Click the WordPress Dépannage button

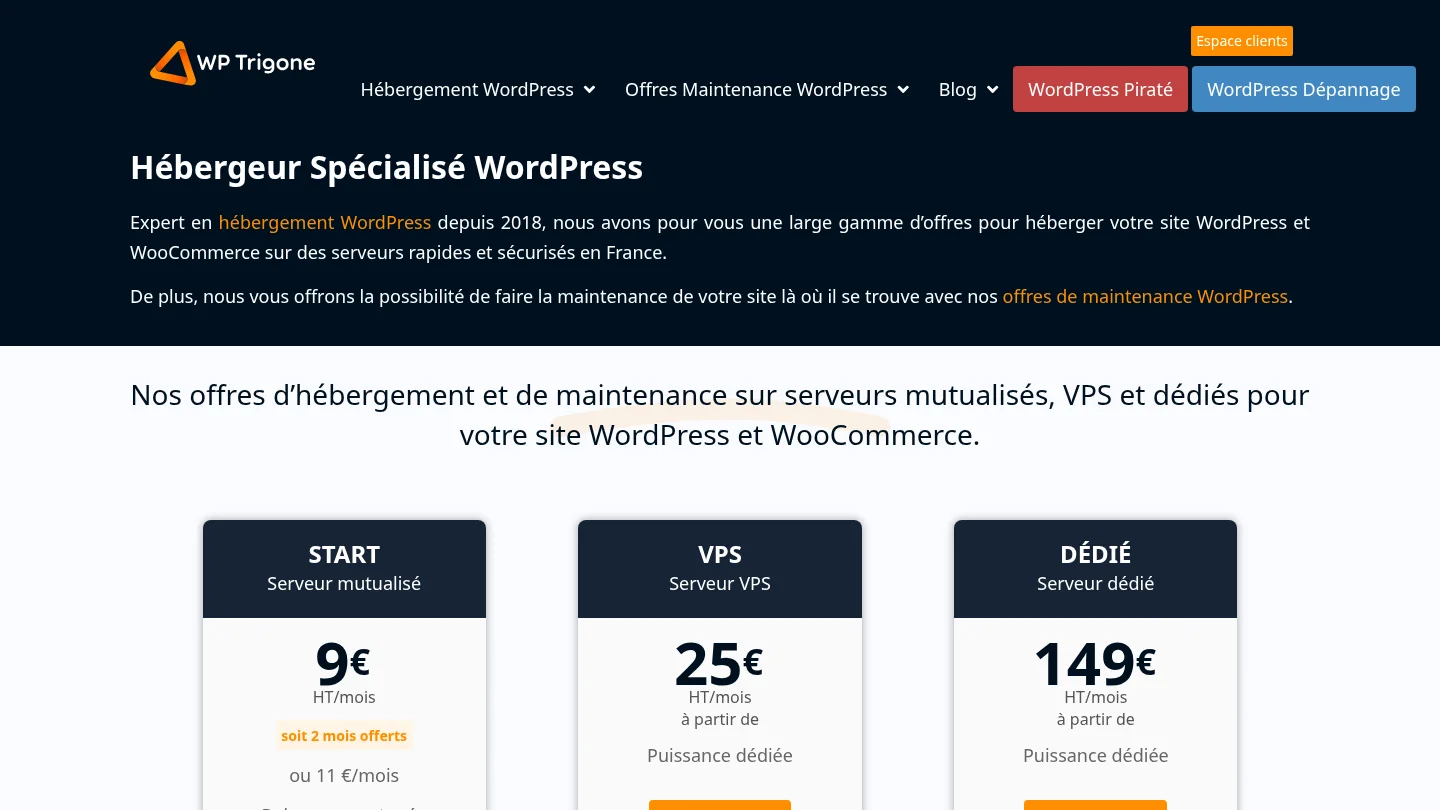pyautogui.click(x=1304, y=89)
